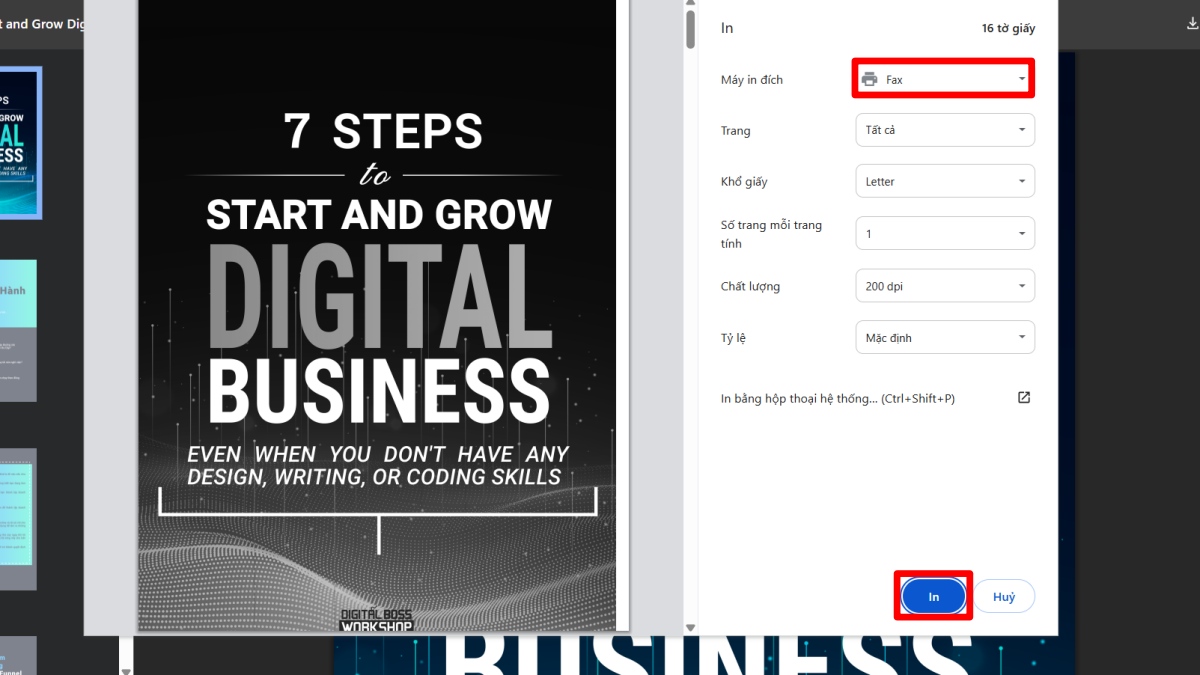Click the 'Tỷ lệ' label
Image resolution: width=1200 pixels, height=675 pixels.
(x=734, y=338)
